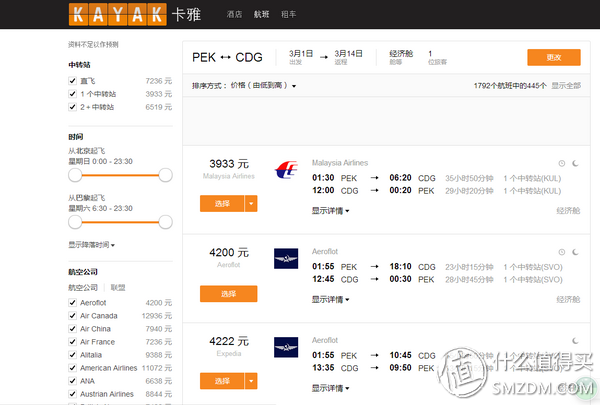Click the 4200 元 price above Aeroflot

click(x=229, y=253)
